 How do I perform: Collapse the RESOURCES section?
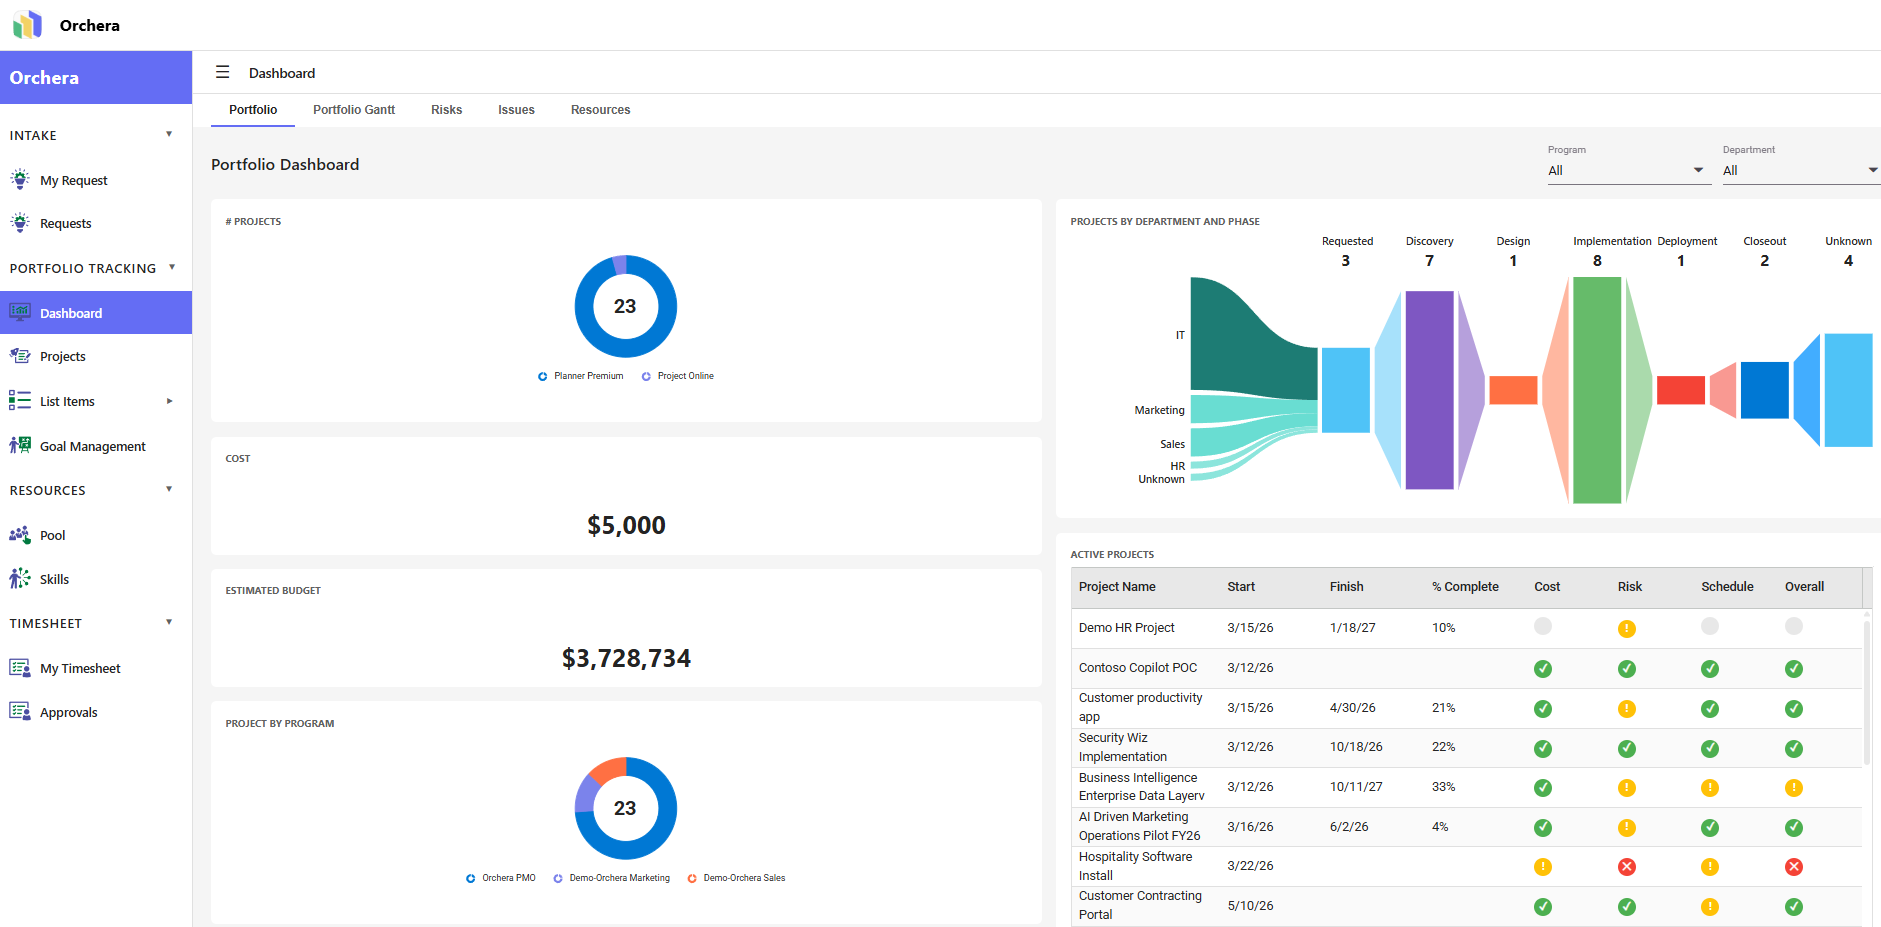point(169,489)
